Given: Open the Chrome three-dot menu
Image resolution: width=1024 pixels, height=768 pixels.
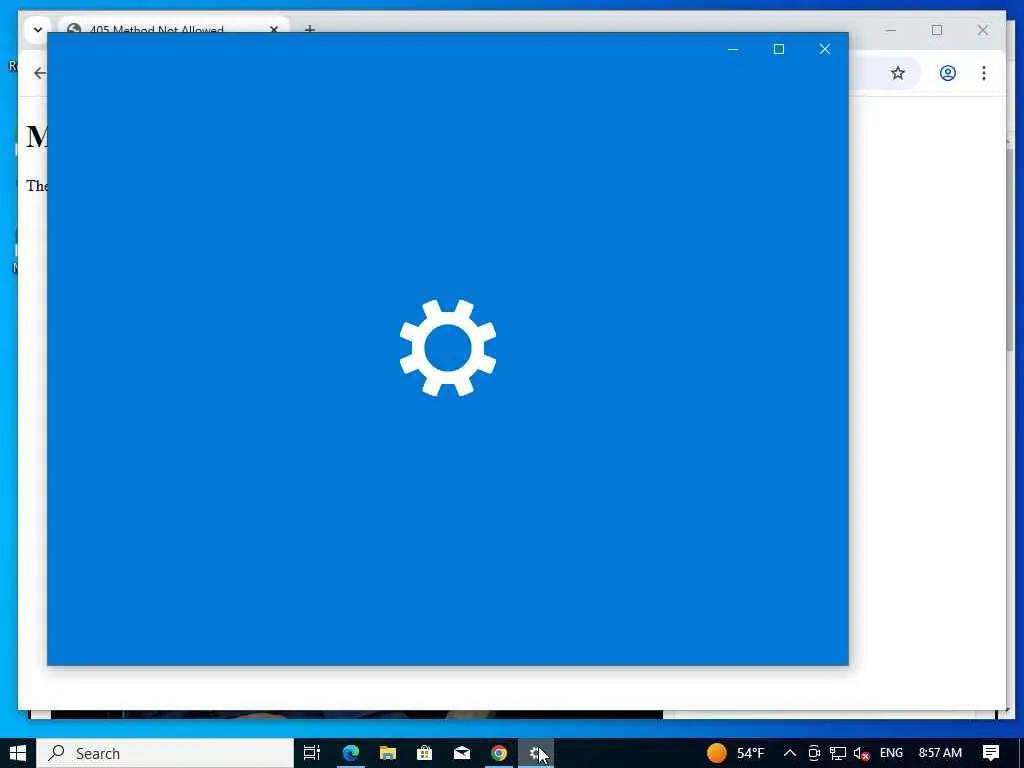Looking at the screenshot, I should pos(984,72).
